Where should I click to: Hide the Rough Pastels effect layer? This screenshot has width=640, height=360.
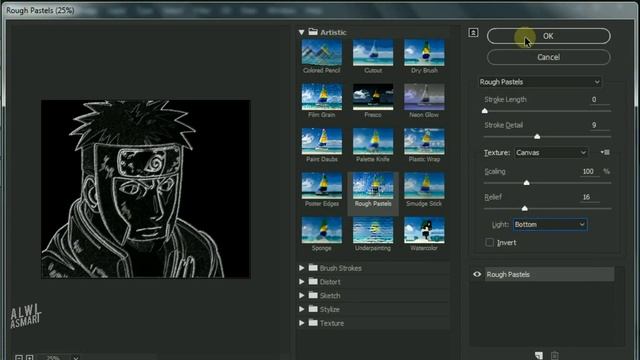coord(477,274)
